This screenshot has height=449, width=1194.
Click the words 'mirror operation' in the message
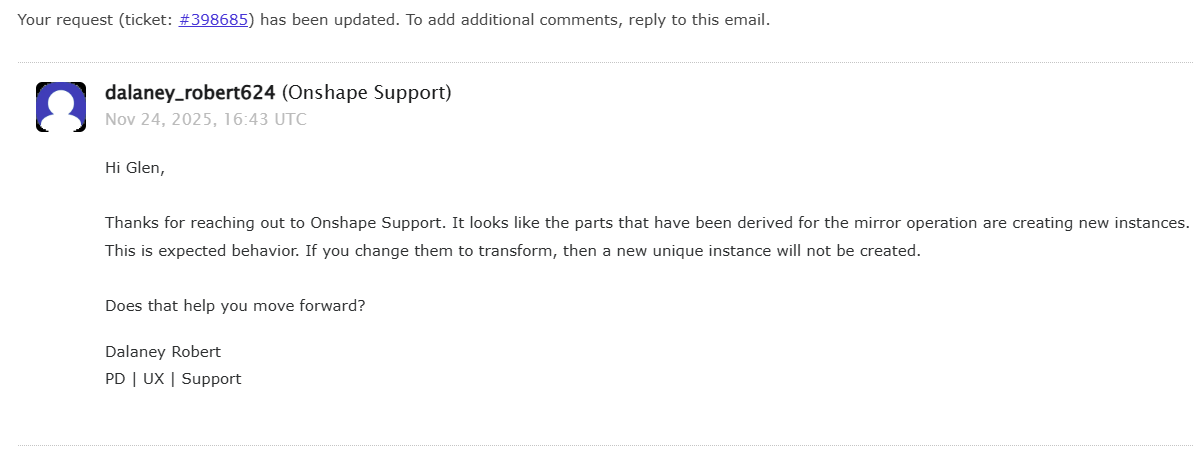click(890, 223)
